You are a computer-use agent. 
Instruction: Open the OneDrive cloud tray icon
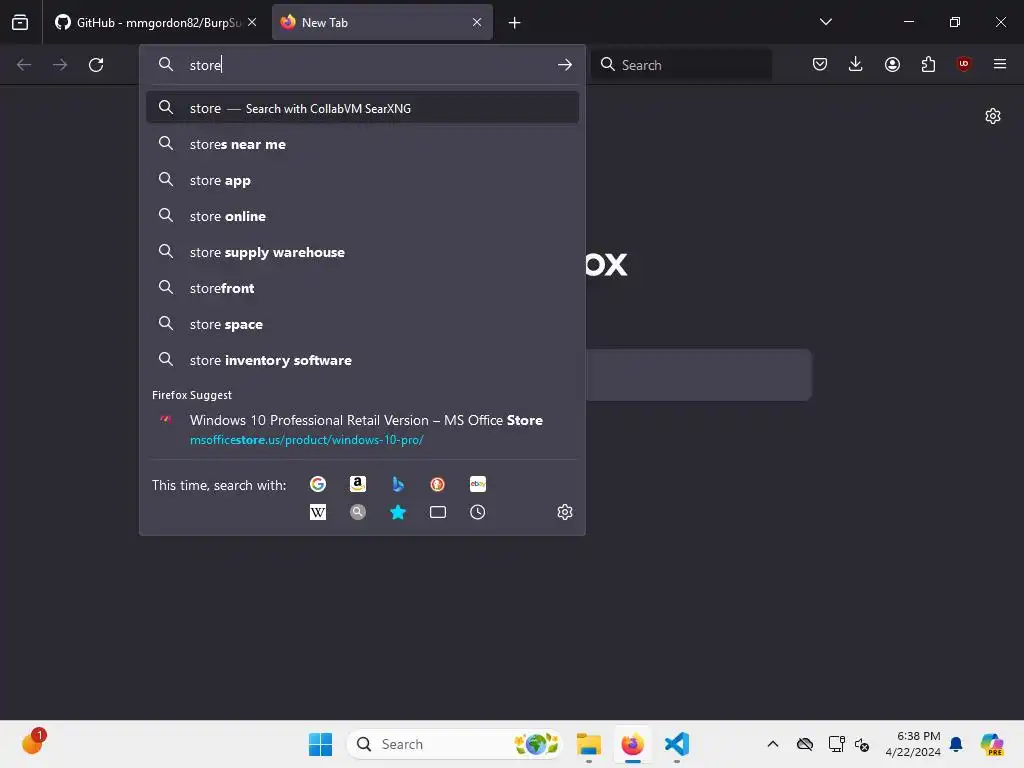(x=805, y=744)
